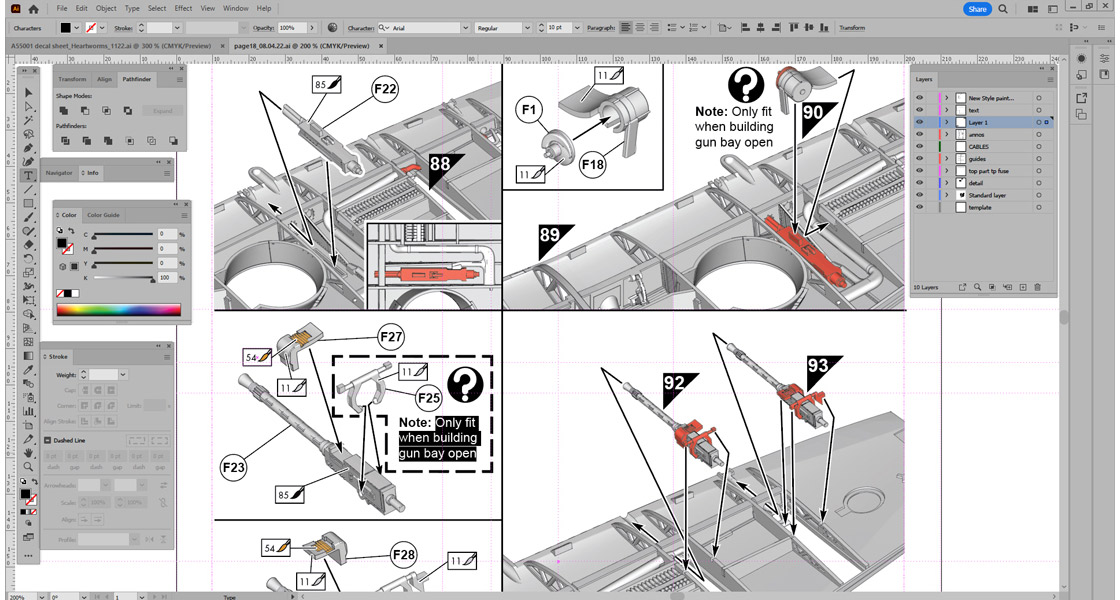This screenshot has width=1120, height=600.
Task: Open Character options via the Character link
Action: (363, 27)
